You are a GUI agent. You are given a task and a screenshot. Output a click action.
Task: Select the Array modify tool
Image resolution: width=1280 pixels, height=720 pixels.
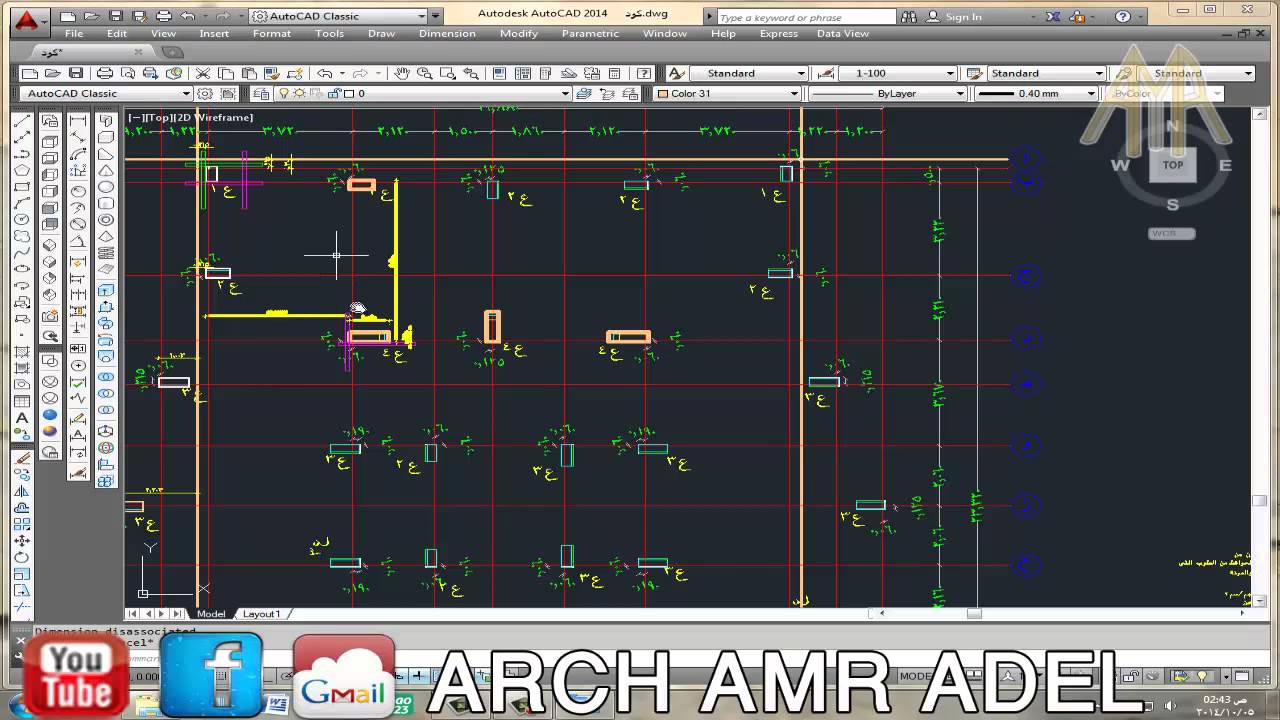coord(22,525)
